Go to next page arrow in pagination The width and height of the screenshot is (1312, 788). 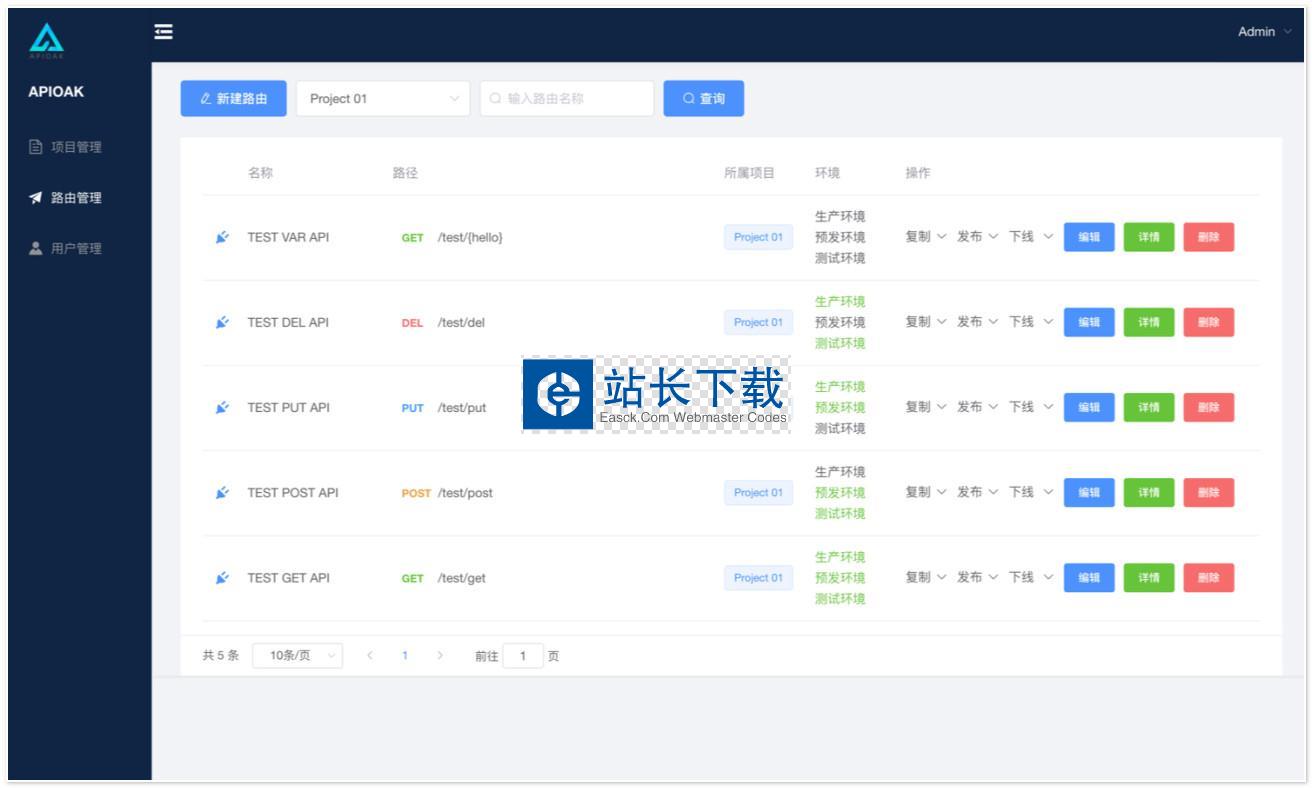[440, 656]
